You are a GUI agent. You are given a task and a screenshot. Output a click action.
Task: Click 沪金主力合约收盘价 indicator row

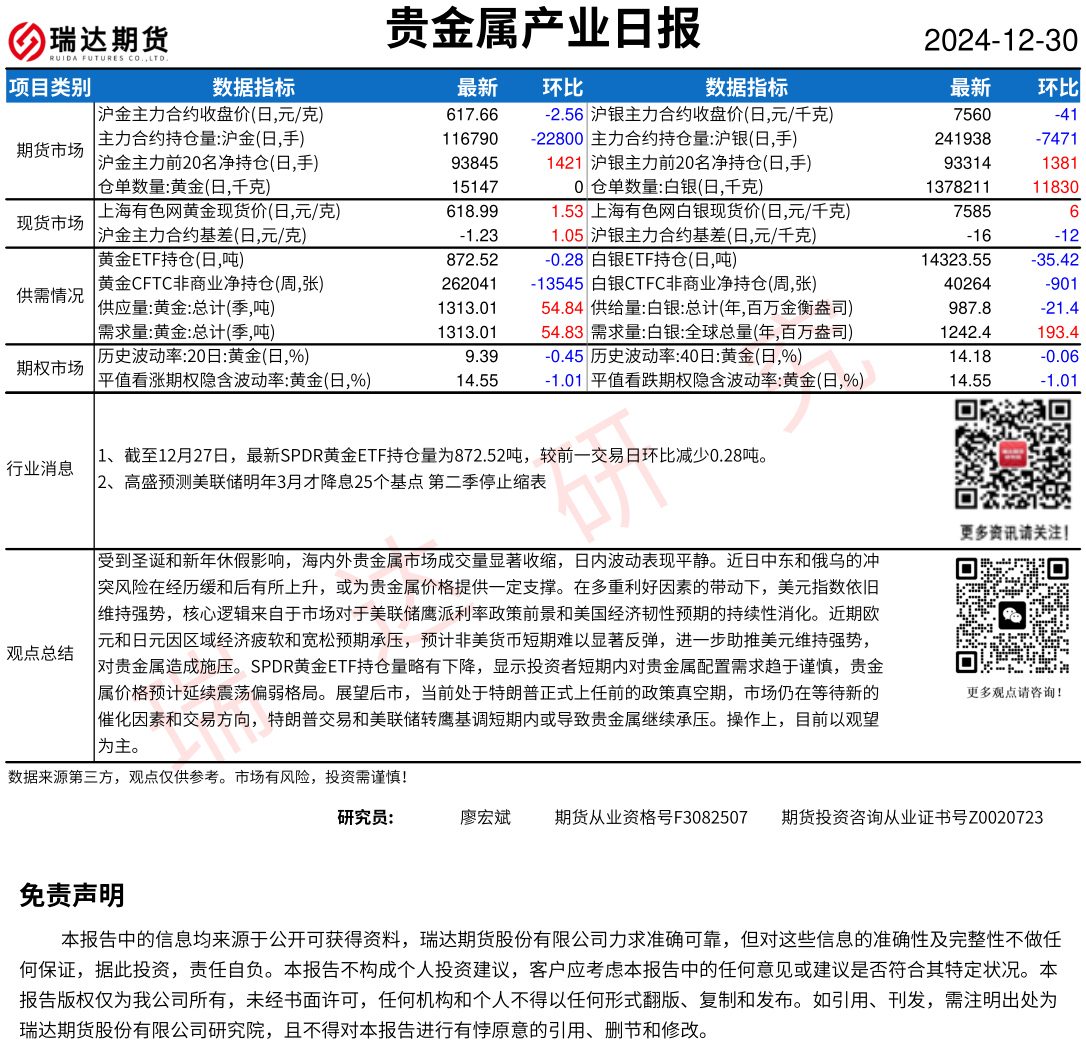(211, 114)
